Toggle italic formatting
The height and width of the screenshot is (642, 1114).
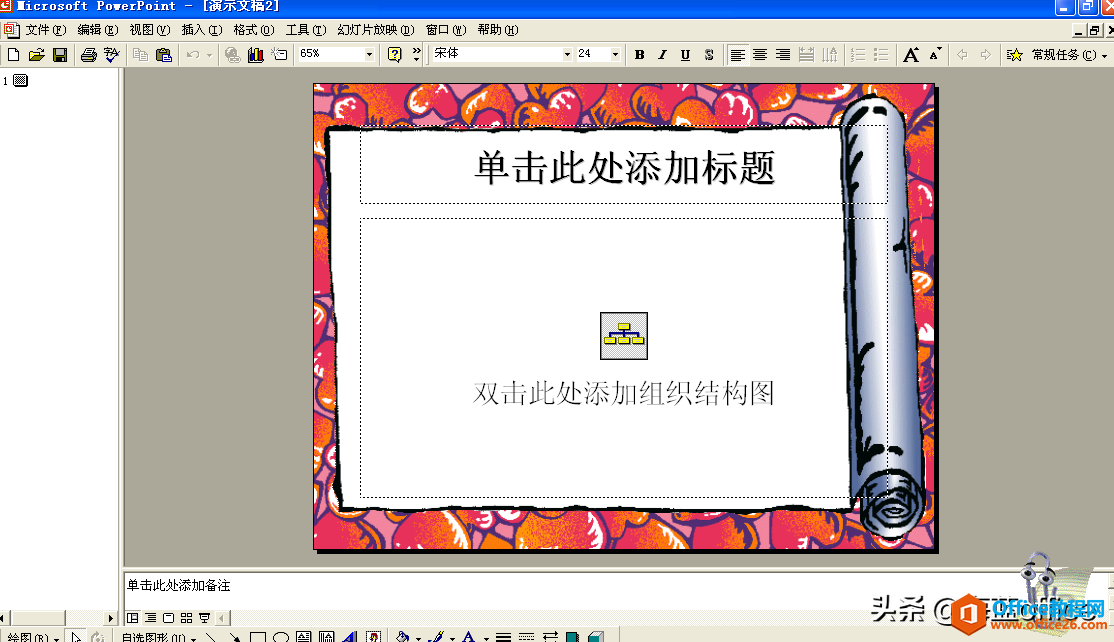click(662, 54)
